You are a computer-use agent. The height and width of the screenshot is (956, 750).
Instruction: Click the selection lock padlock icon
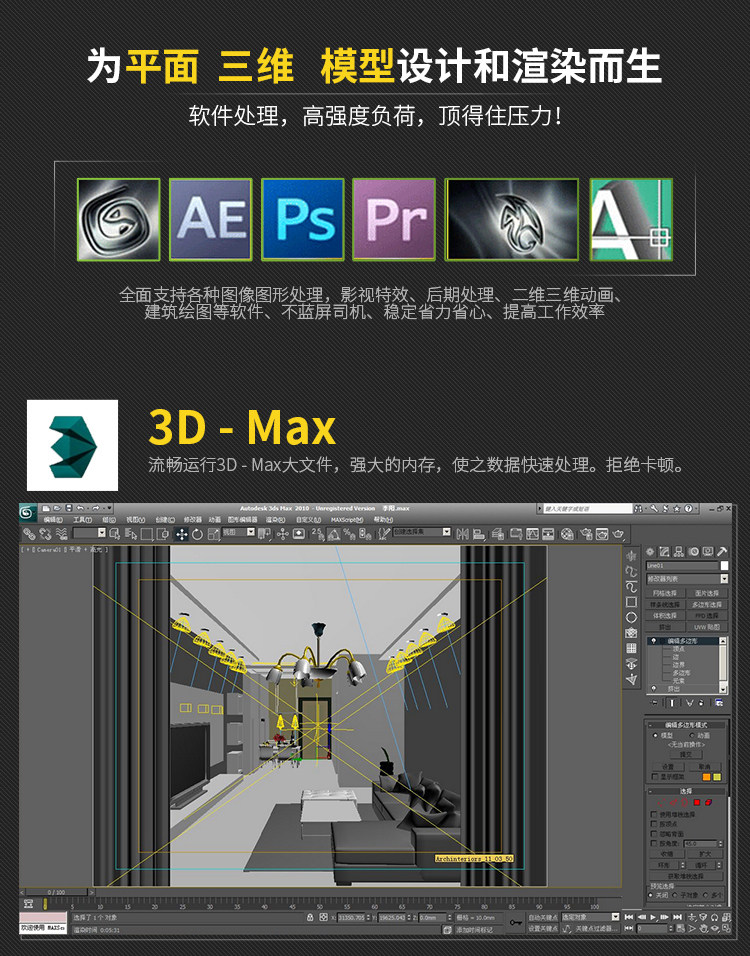(310, 917)
